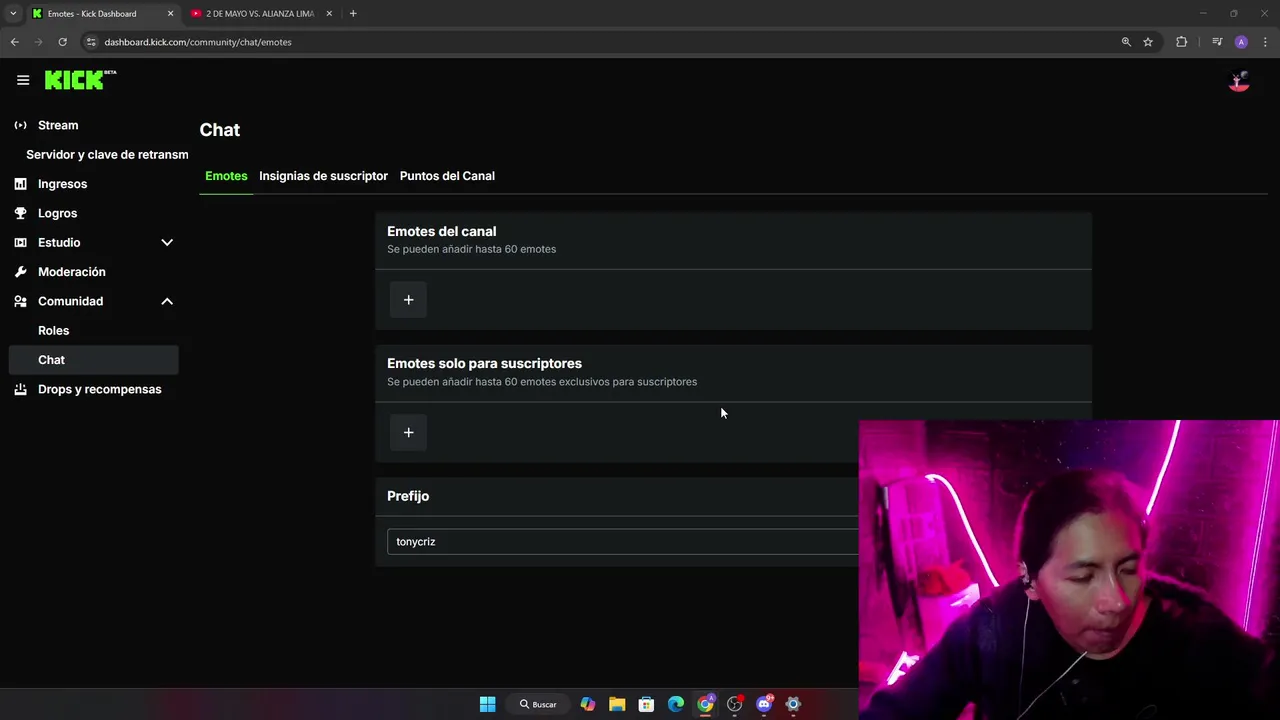The image size is (1280, 720).
Task: Open the hamburger menu beside Kick logo
Action: [x=23, y=80]
